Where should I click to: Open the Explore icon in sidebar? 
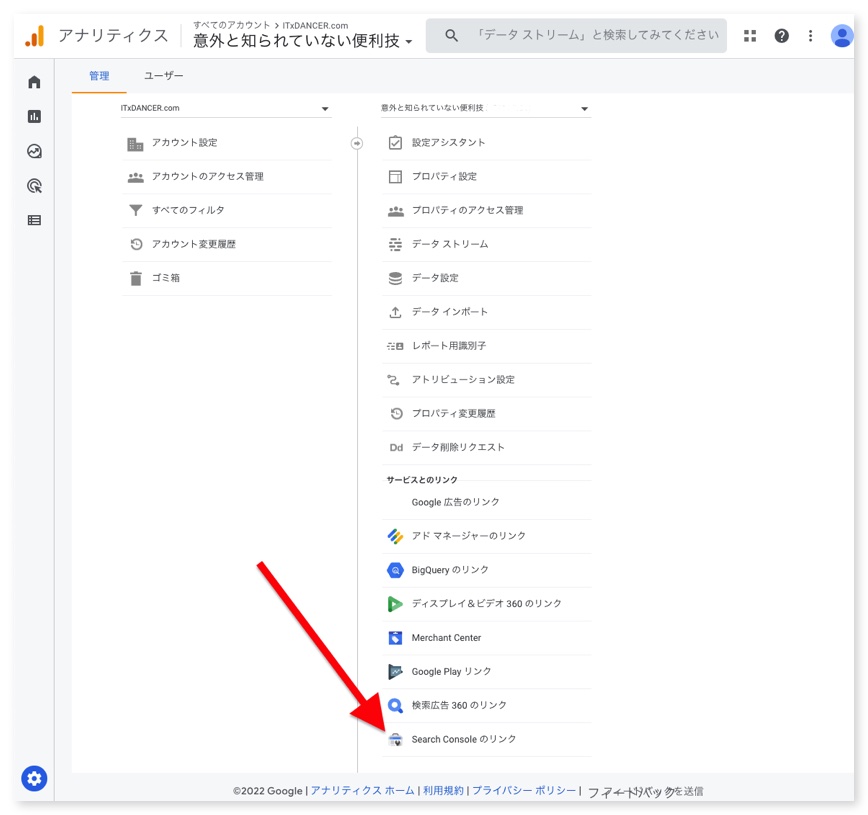pos(34,151)
